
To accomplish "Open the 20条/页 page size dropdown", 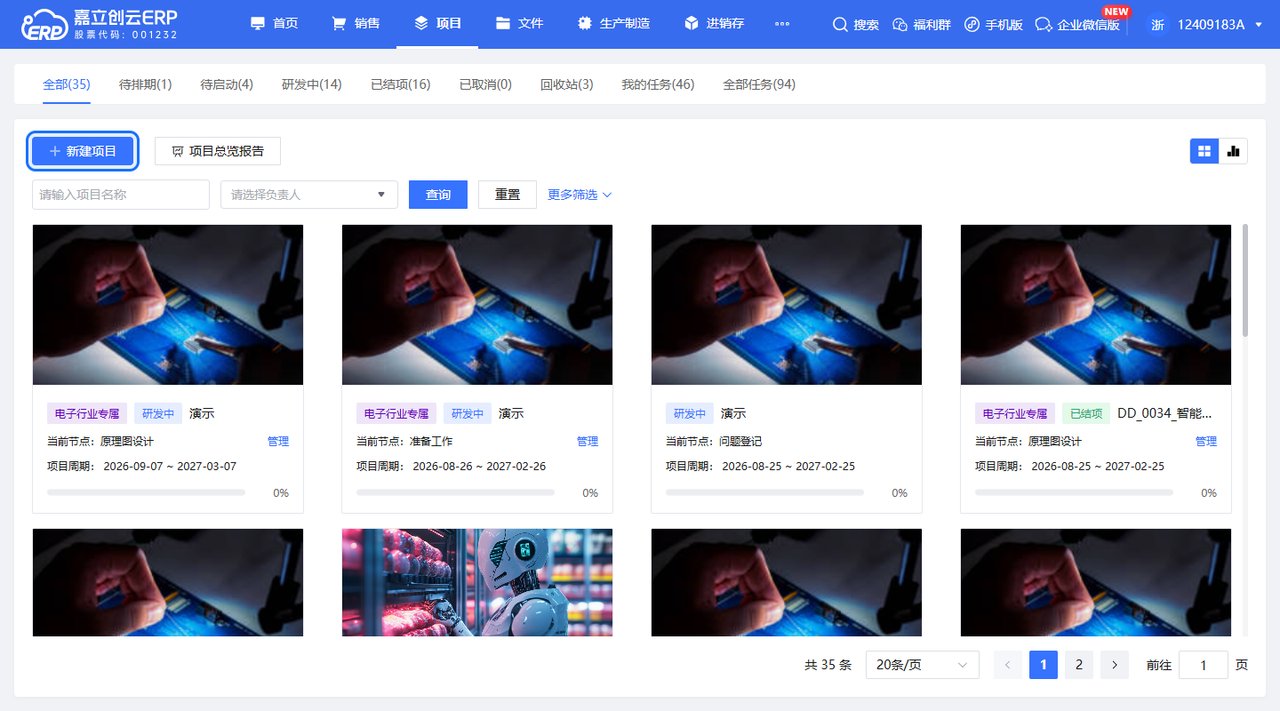I will click(x=922, y=665).
